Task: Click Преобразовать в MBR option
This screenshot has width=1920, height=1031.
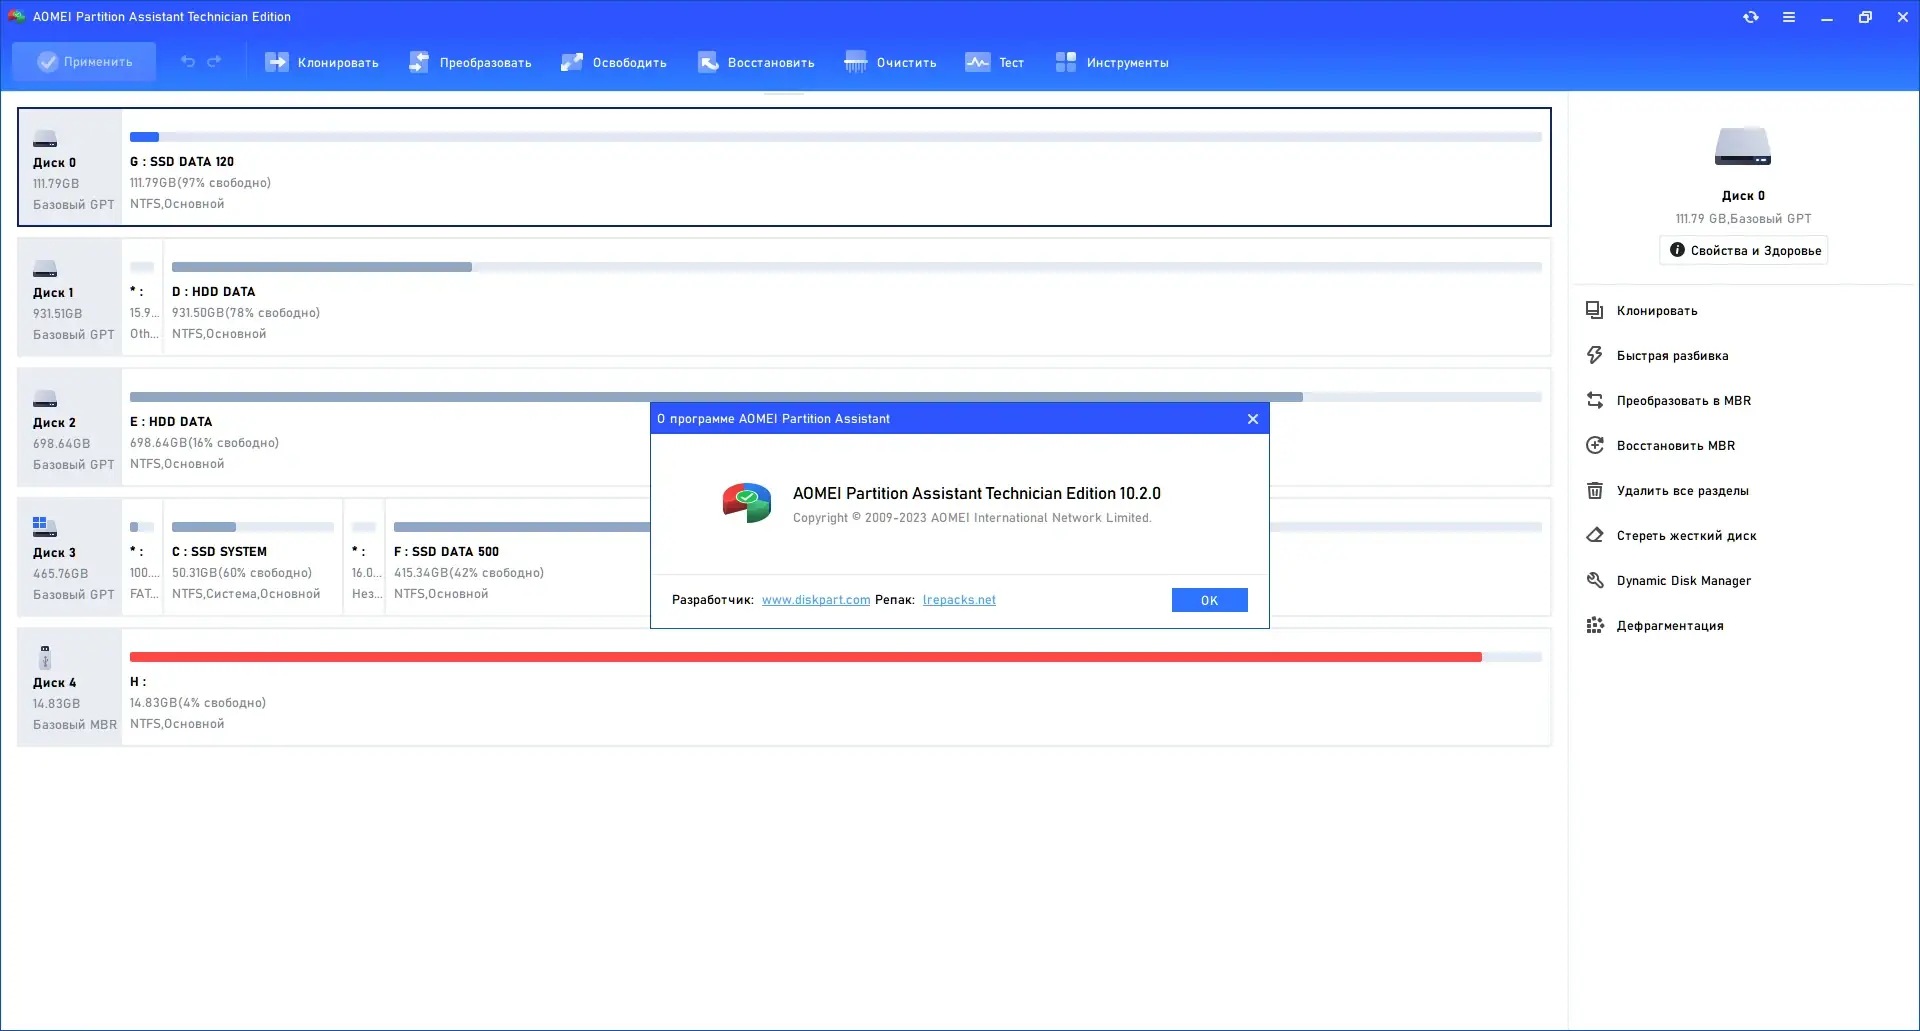Action: pyautogui.click(x=1684, y=401)
